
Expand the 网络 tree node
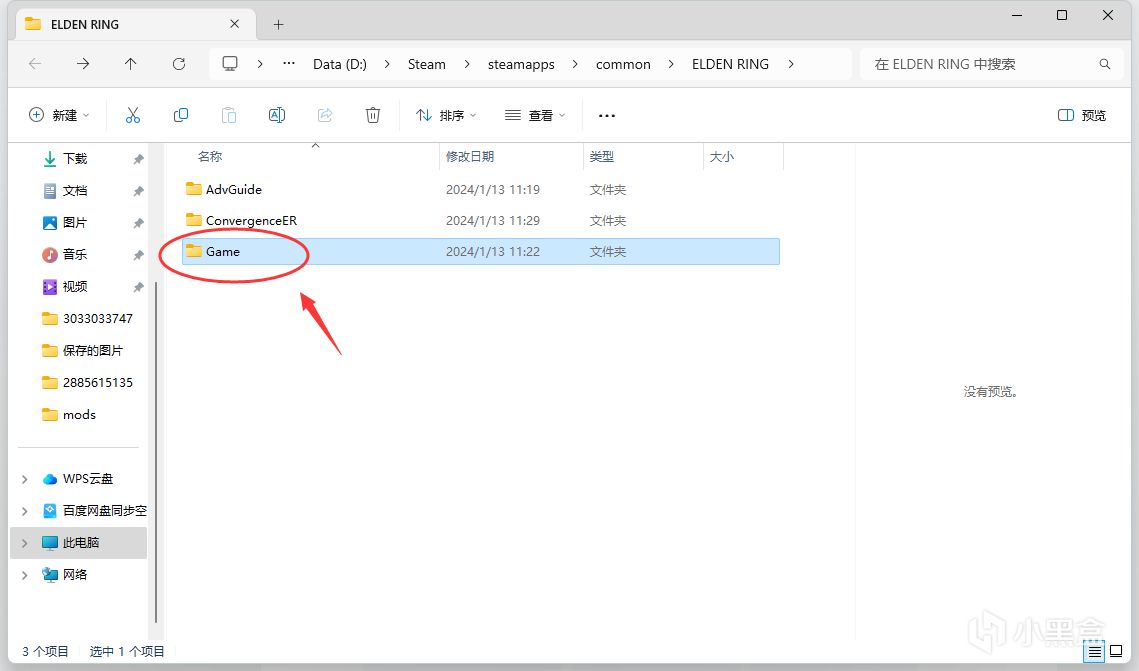[25, 575]
